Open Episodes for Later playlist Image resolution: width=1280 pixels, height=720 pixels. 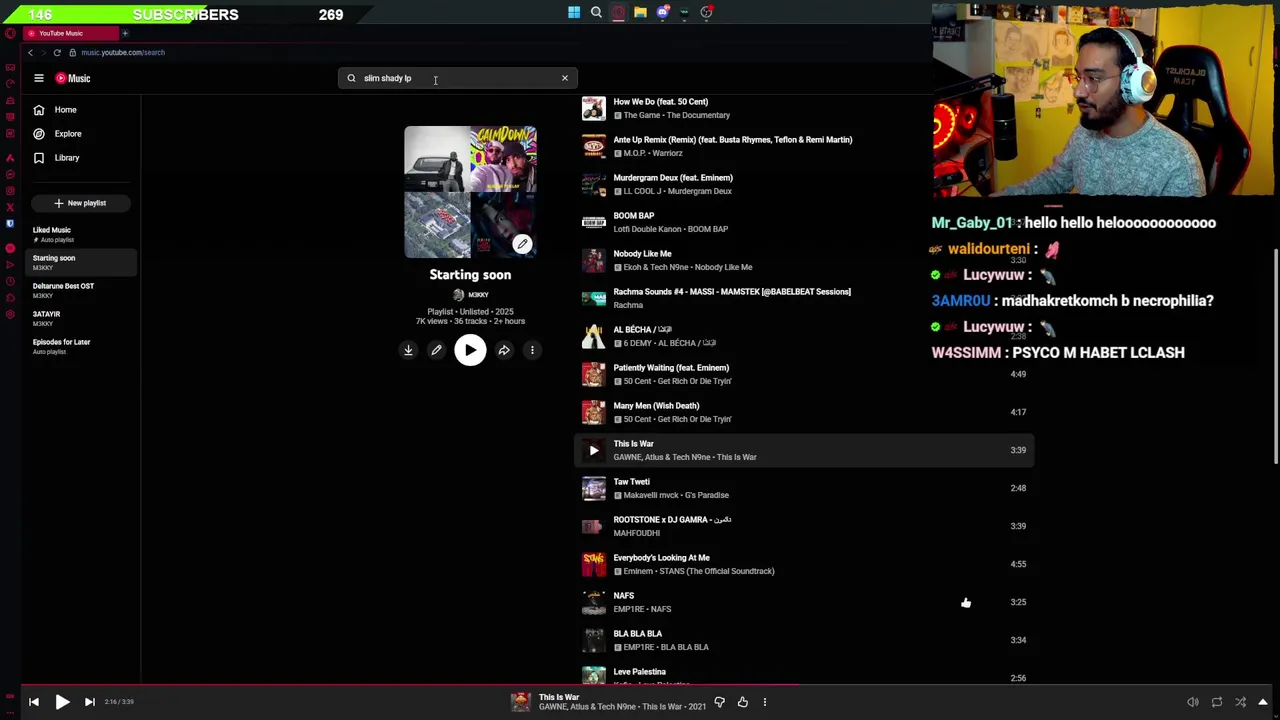click(80, 346)
